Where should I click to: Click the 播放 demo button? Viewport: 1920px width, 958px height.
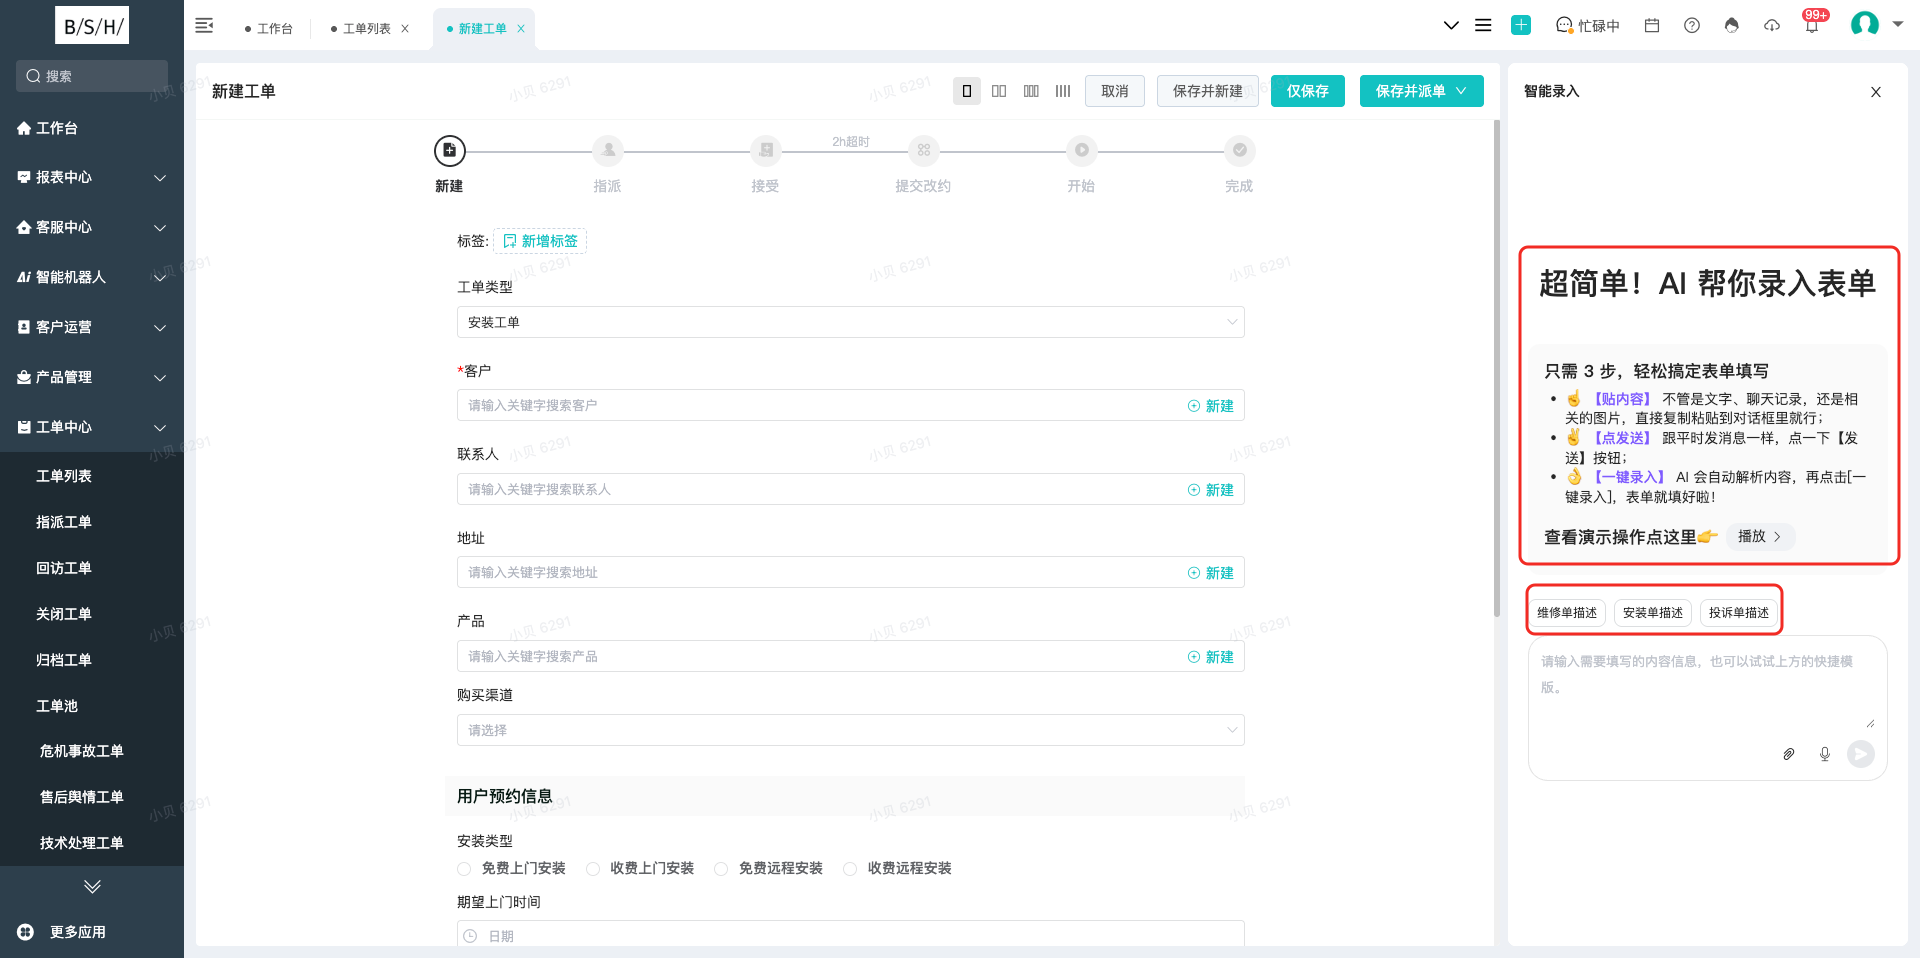tap(1761, 537)
